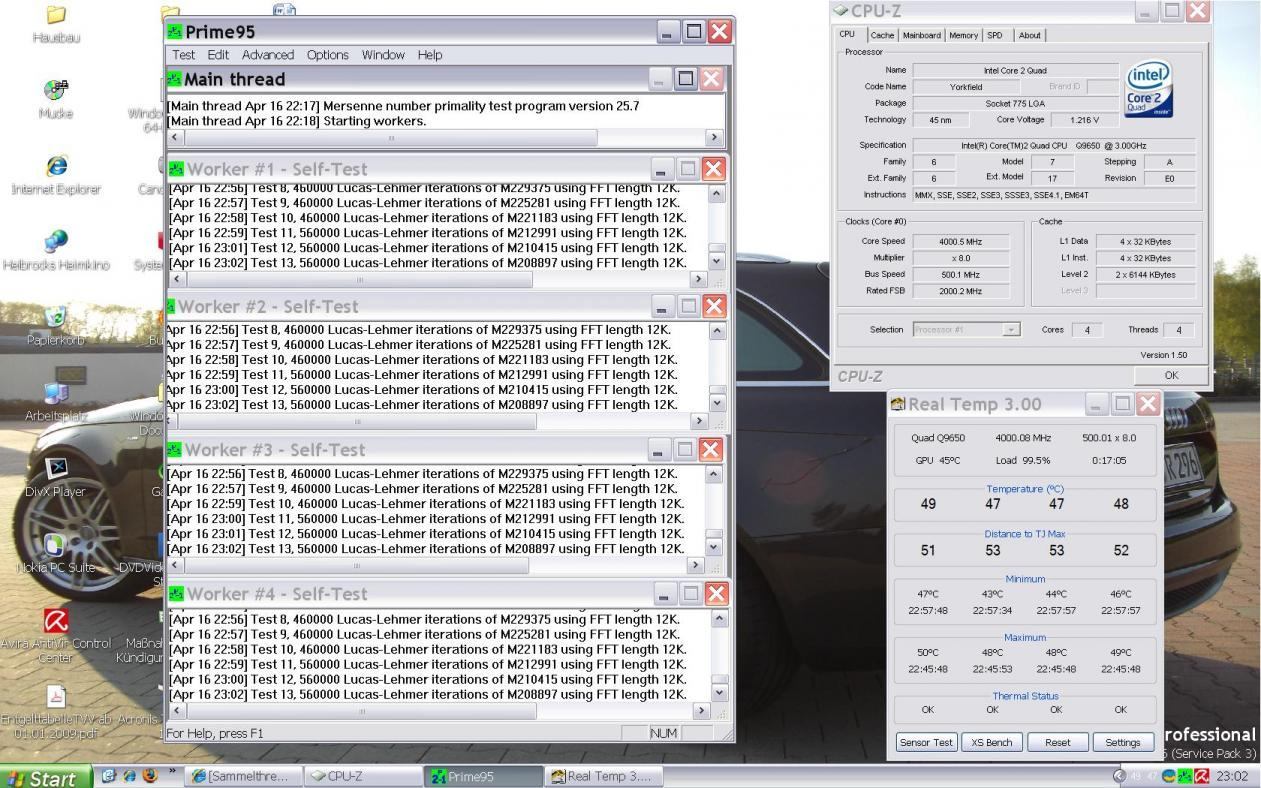This screenshot has height=788, width=1261.
Task: Click Worker #4 horizontal scroll left arrow
Action: click(177, 711)
